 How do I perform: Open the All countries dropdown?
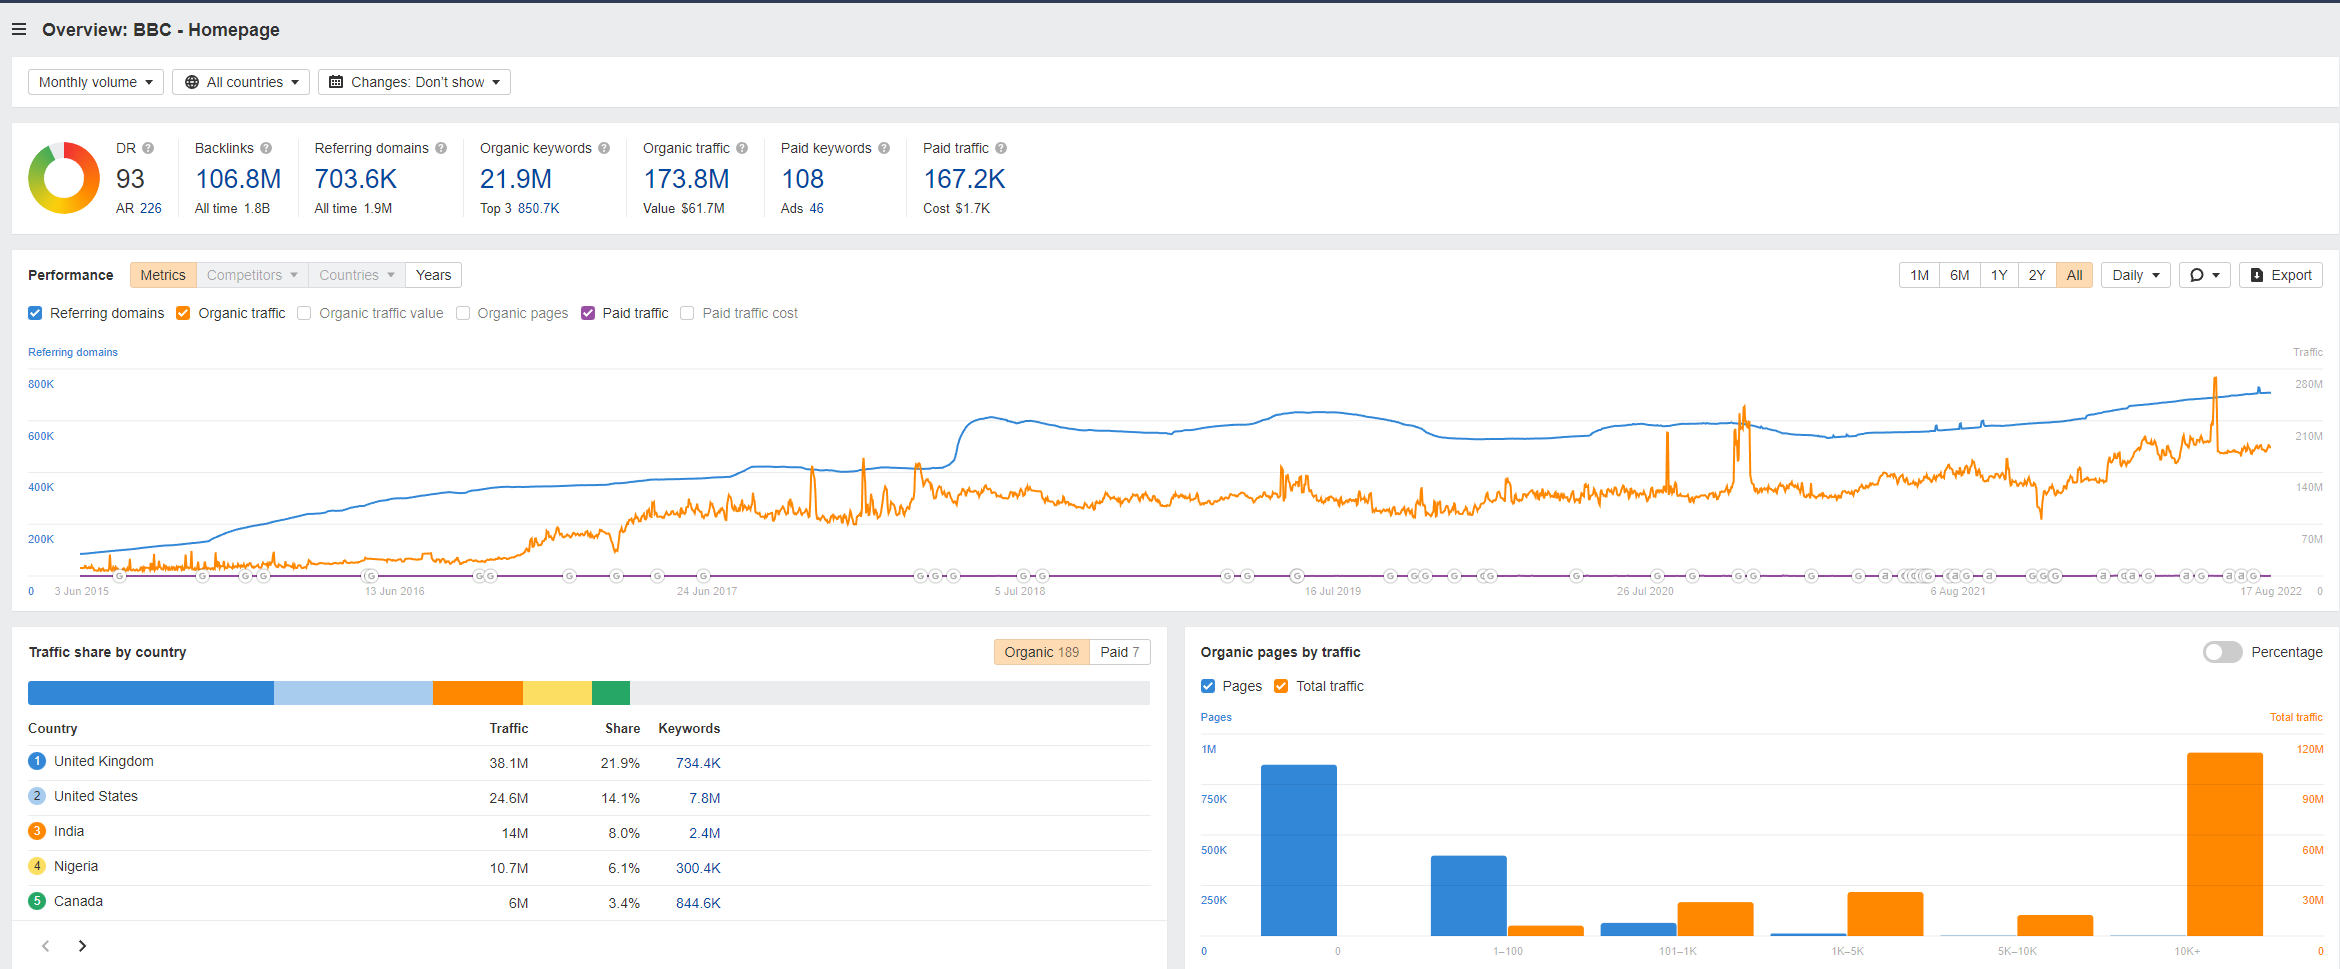(241, 82)
